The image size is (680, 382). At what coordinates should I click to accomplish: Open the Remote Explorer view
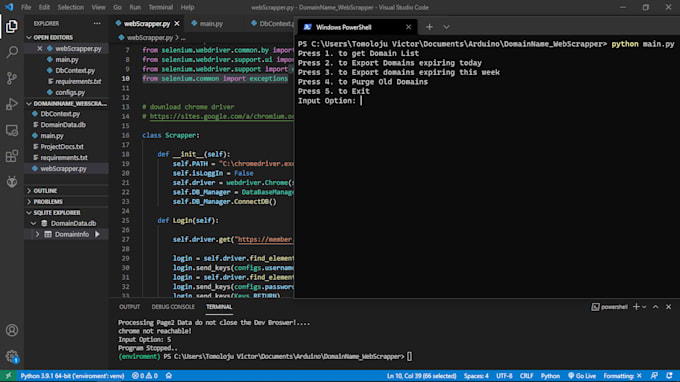point(12,131)
